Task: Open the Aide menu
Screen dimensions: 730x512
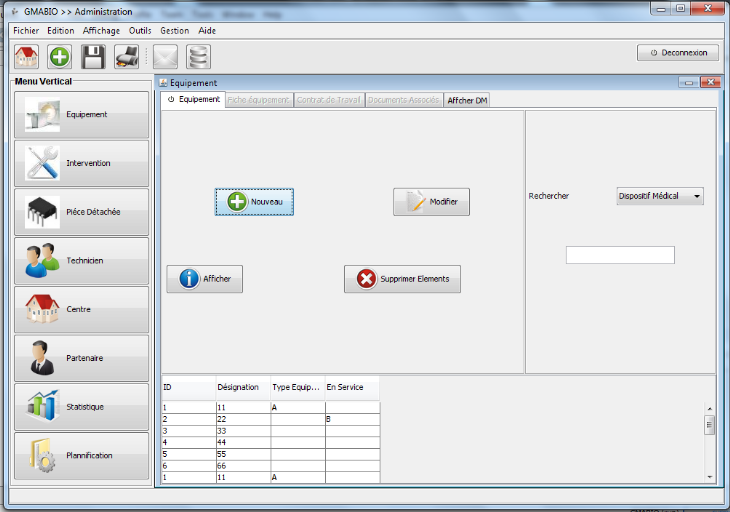Action: (207, 31)
